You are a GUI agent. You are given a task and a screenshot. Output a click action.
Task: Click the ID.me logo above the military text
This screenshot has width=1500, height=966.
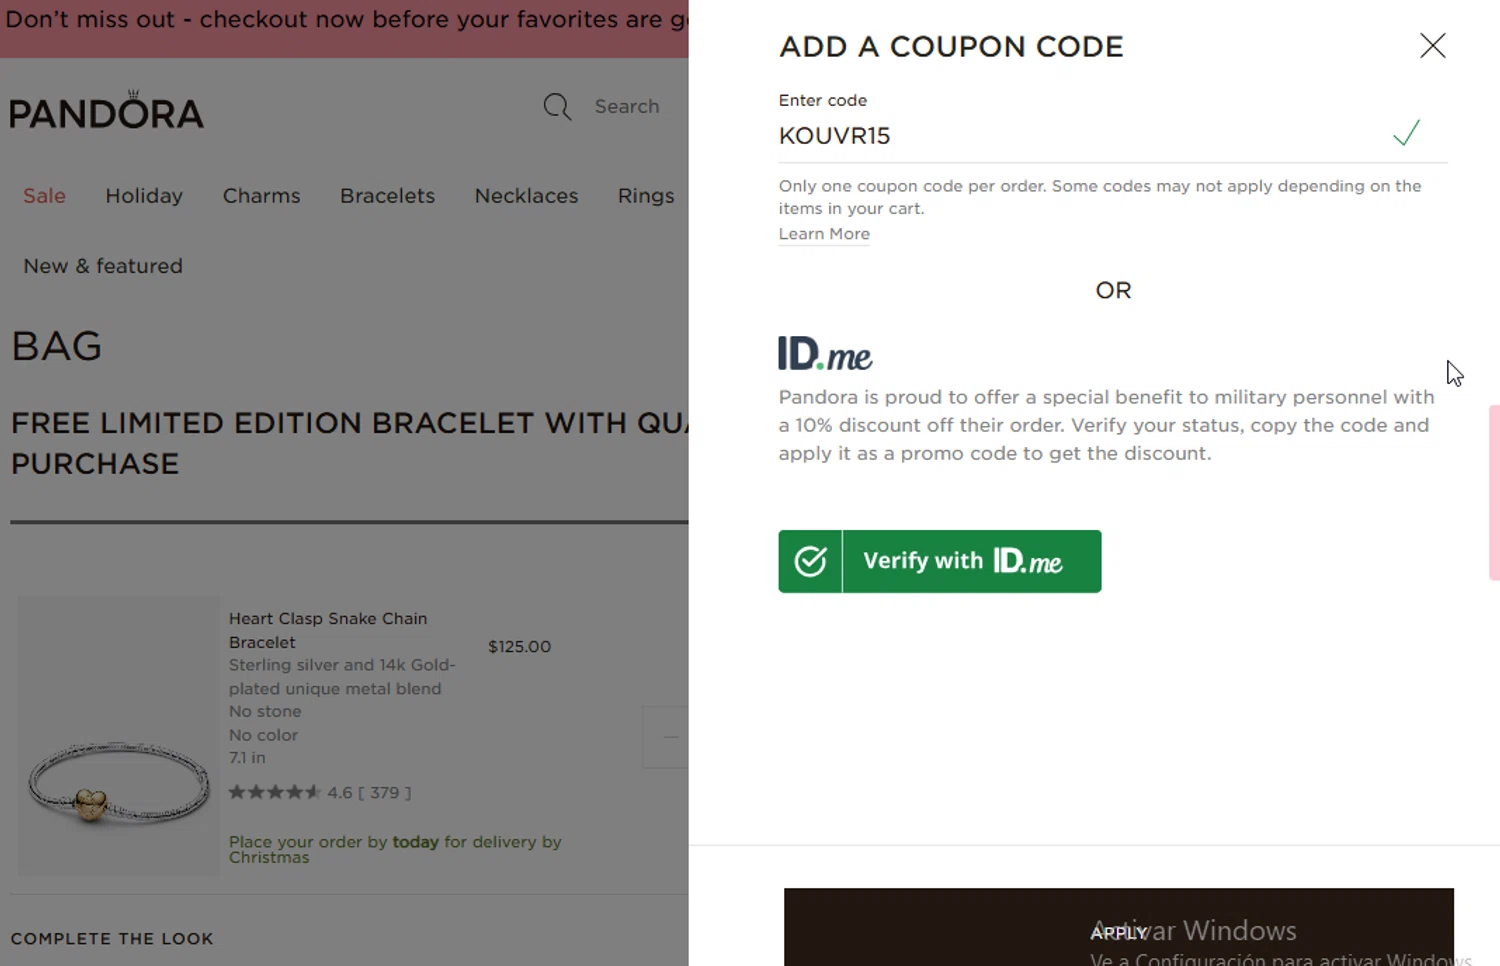point(825,354)
